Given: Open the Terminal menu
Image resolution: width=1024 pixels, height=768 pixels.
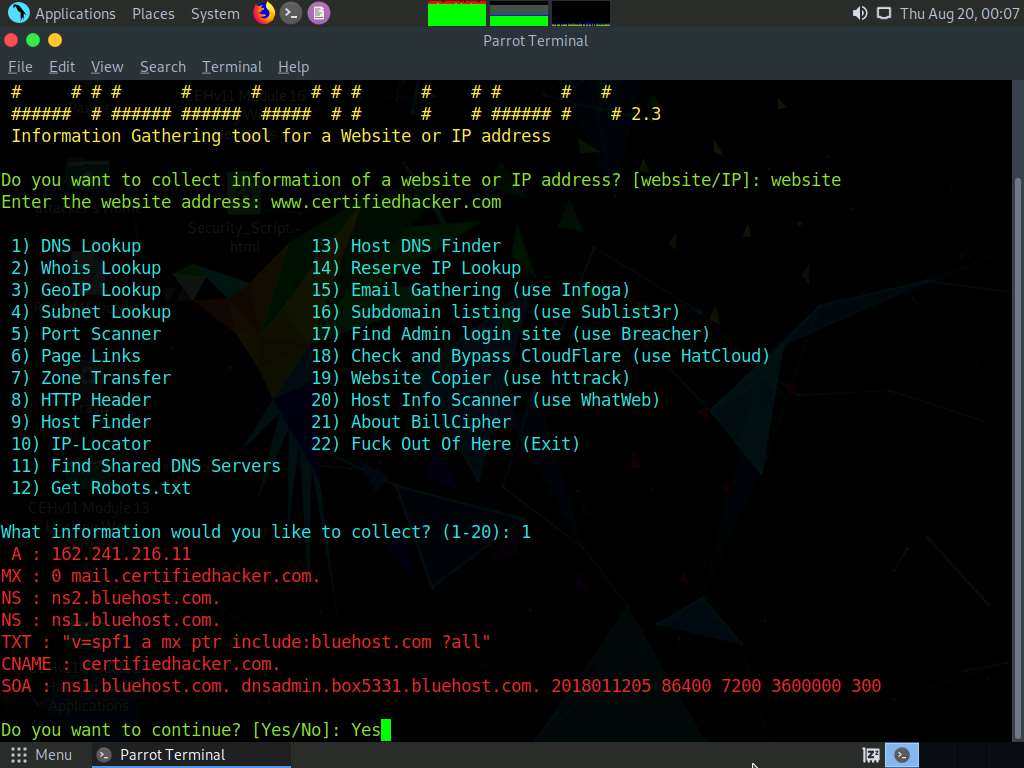Looking at the screenshot, I should point(232,67).
